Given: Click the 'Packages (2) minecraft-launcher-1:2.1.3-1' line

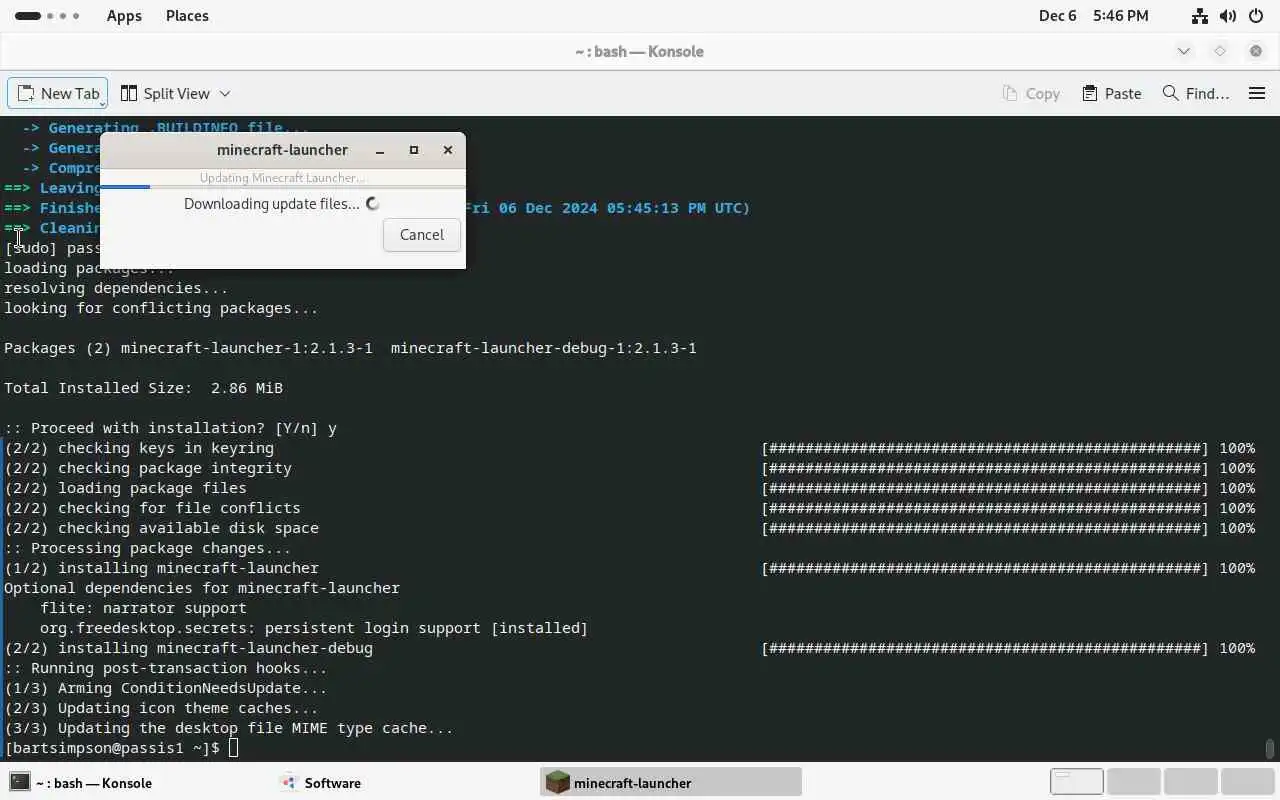Looking at the screenshot, I should click(x=350, y=348).
